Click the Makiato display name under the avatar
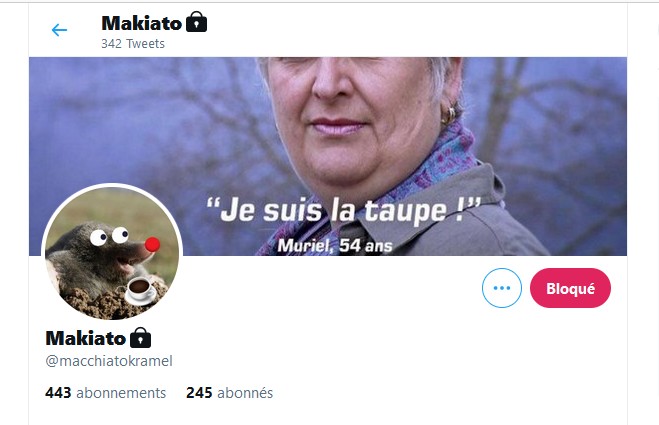 [x=85, y=338]
